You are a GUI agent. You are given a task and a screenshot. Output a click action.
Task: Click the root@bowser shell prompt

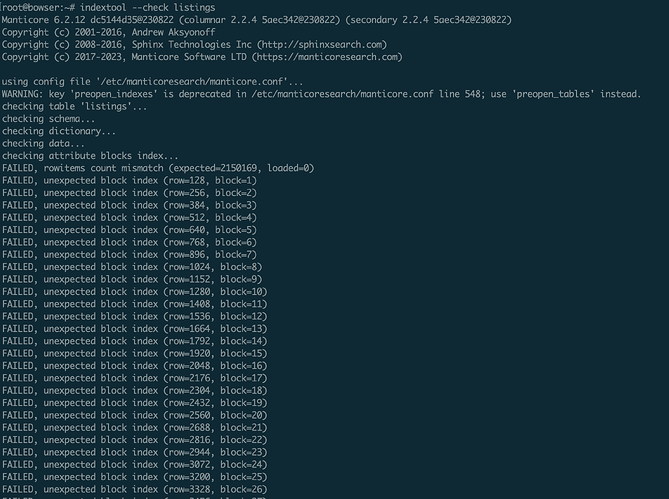(38, 8)
